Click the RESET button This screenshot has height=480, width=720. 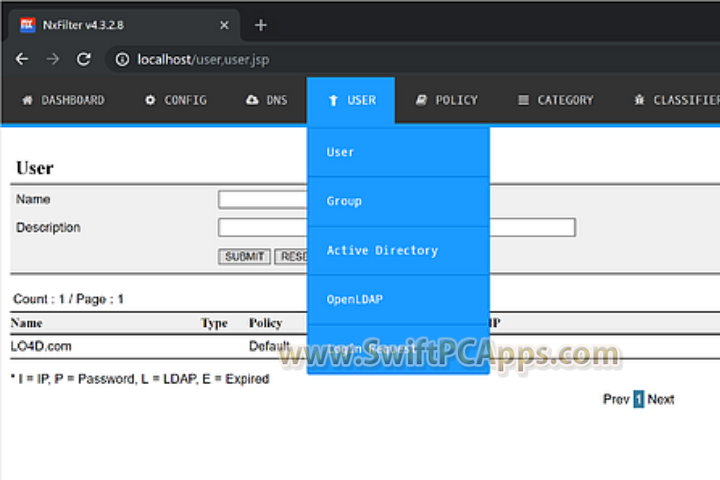click(291, 256)
